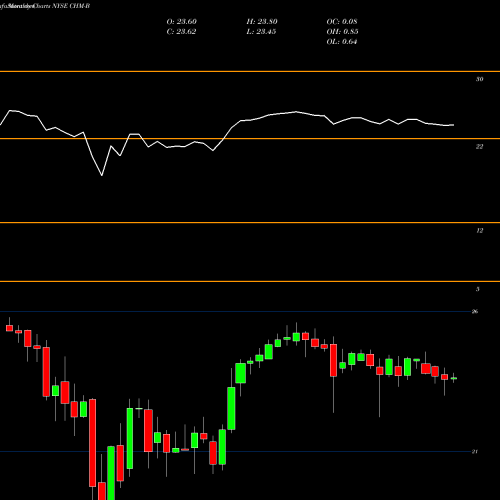This screenshot has height=500, width=500.
Task: Click the indicator axis label 22
Action: pos(479,147)
